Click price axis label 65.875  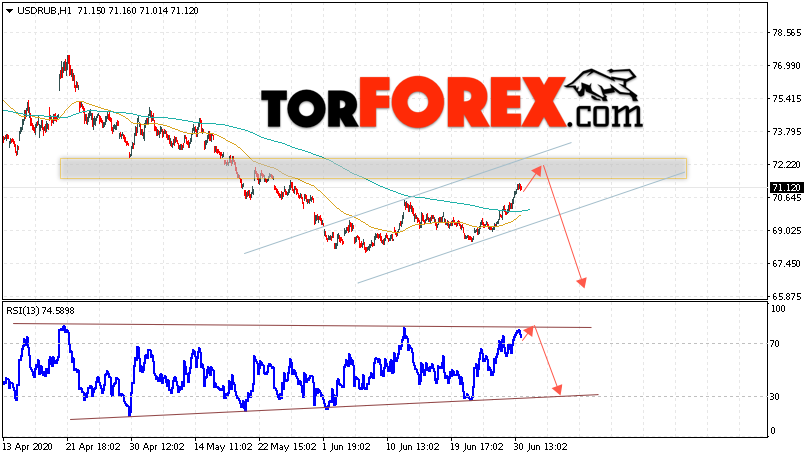coord(786,296)
